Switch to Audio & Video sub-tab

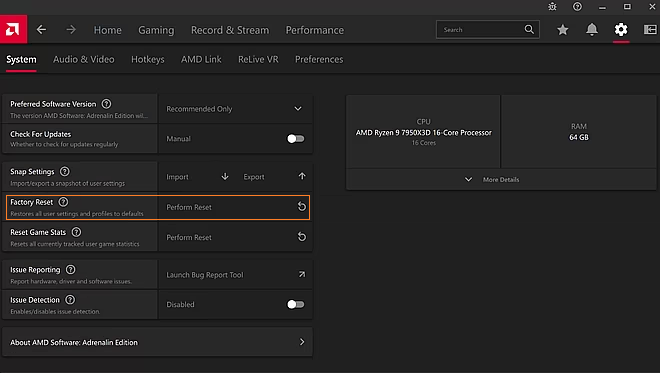[84, 59]
